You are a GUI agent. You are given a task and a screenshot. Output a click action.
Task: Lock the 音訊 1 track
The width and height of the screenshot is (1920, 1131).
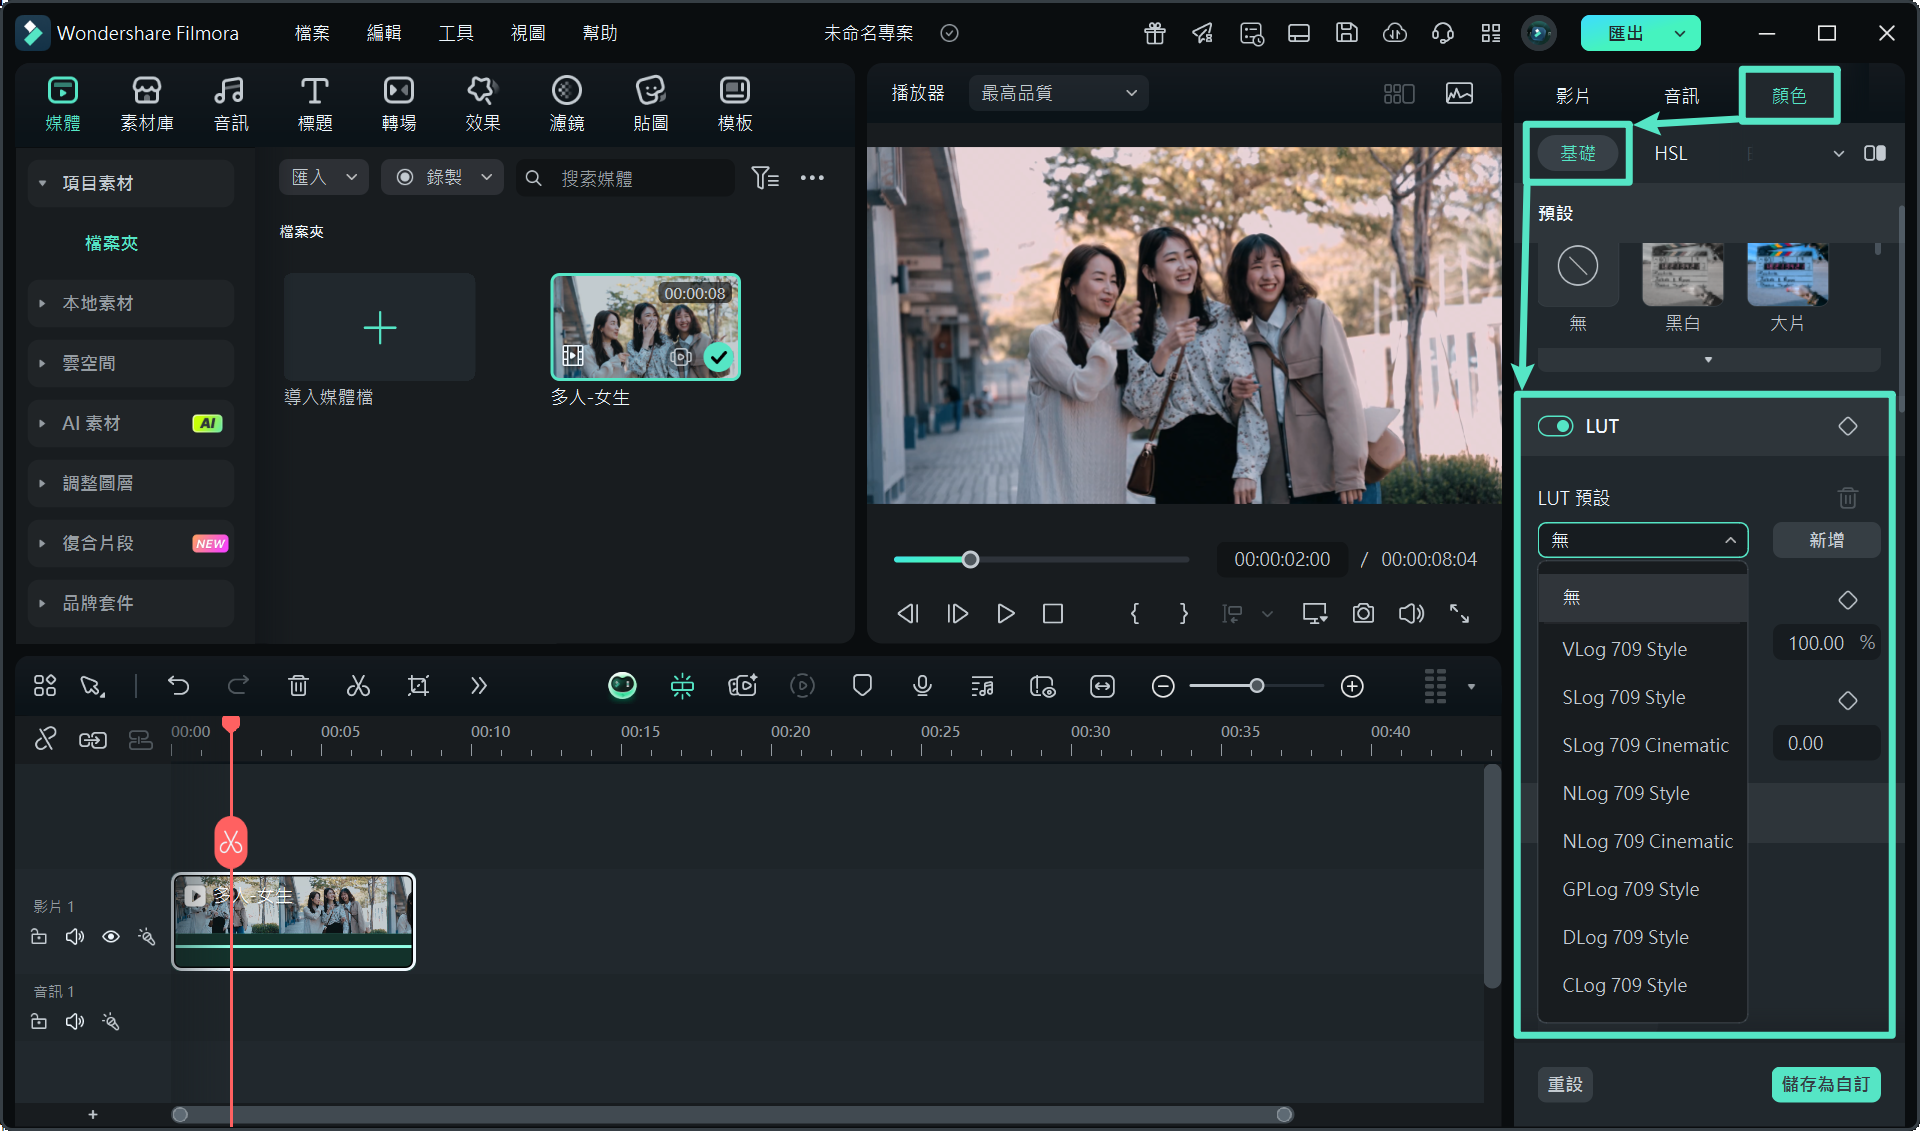[39, 1022]
